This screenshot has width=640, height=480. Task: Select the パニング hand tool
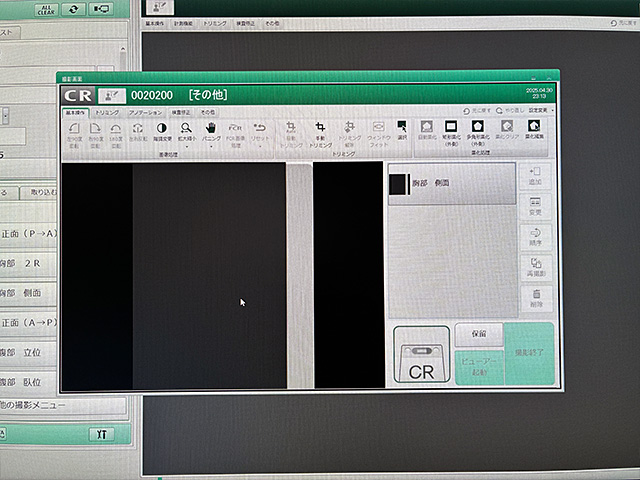(211, 132)
